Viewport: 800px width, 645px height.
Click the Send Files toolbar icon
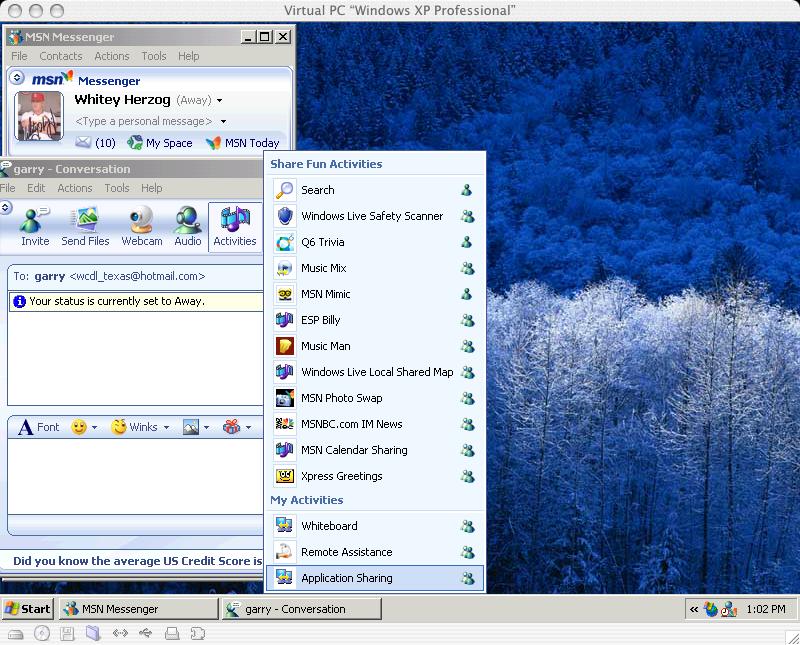85,227
